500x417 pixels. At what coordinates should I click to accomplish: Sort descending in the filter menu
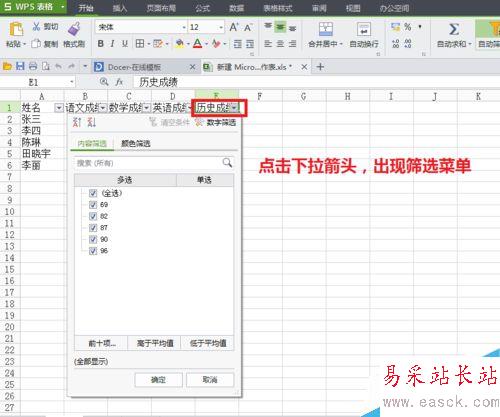click(92, 122)
